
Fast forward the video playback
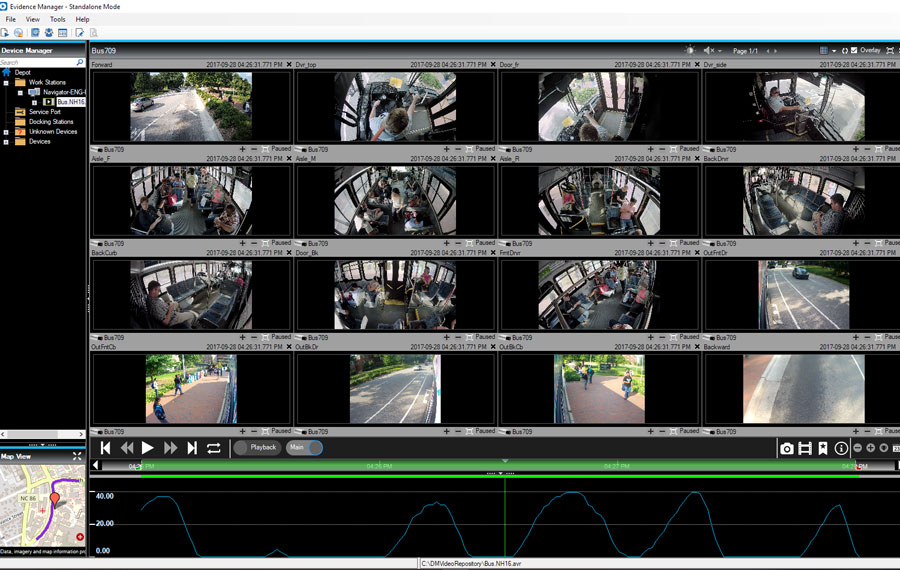click(x=170, y=448)
